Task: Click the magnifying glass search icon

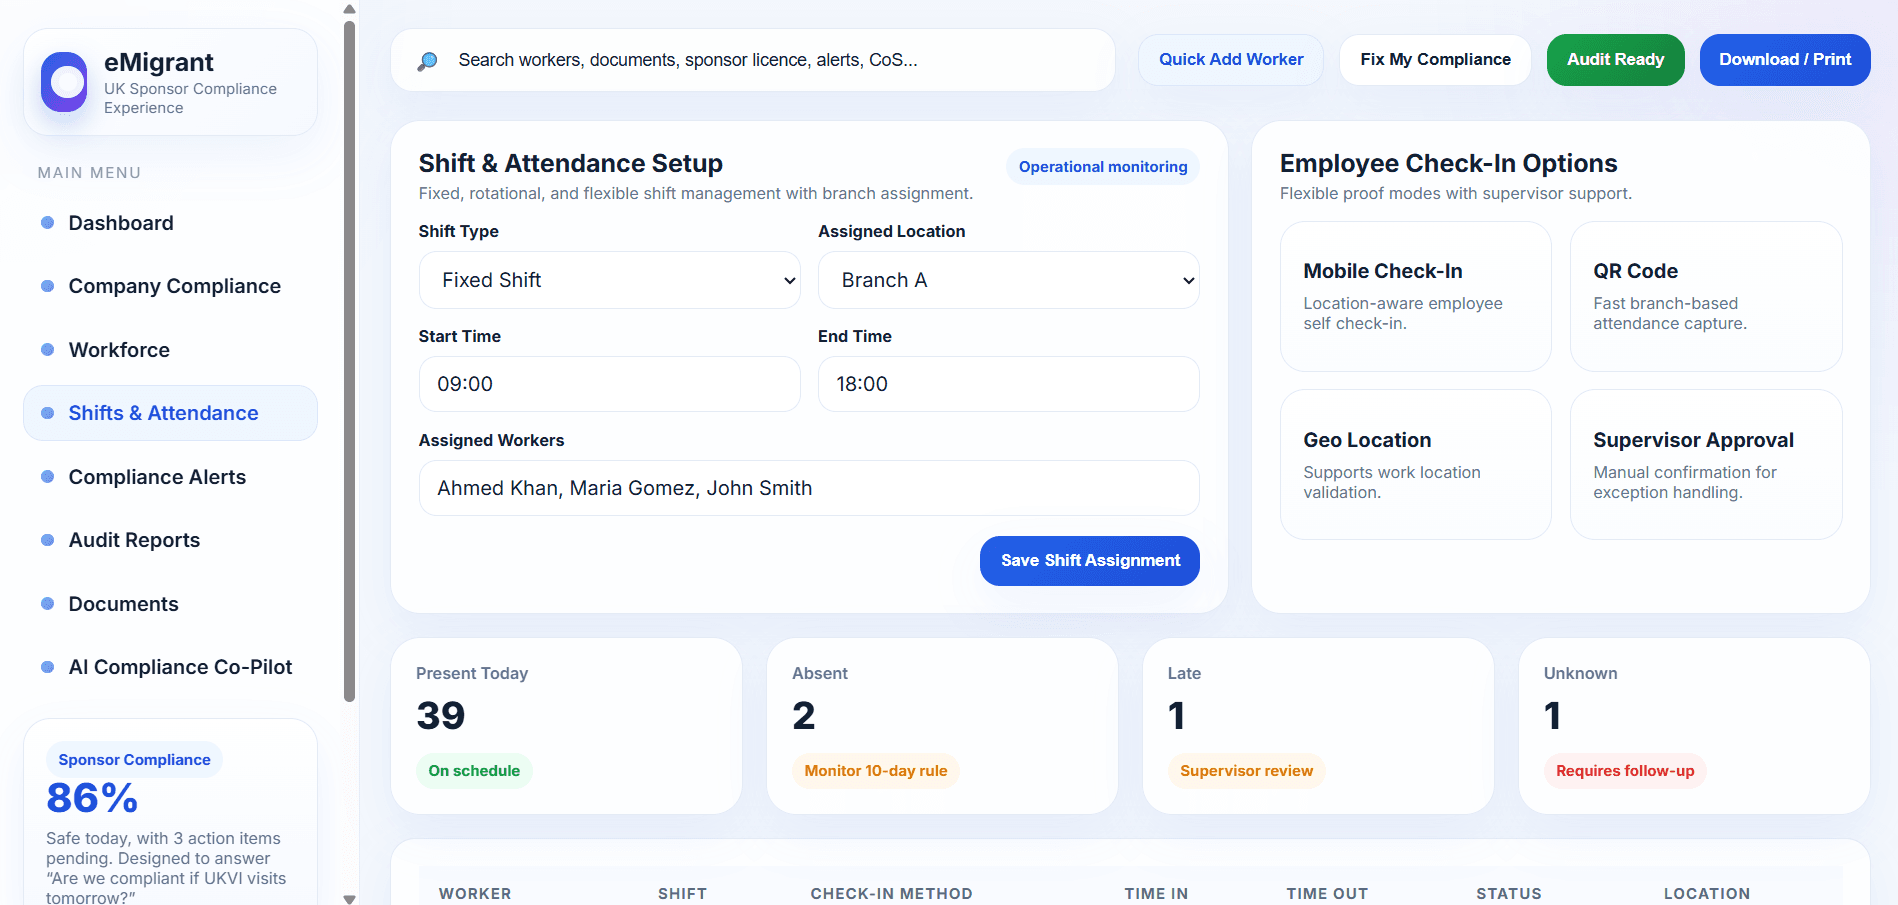Action: point(428,60)
